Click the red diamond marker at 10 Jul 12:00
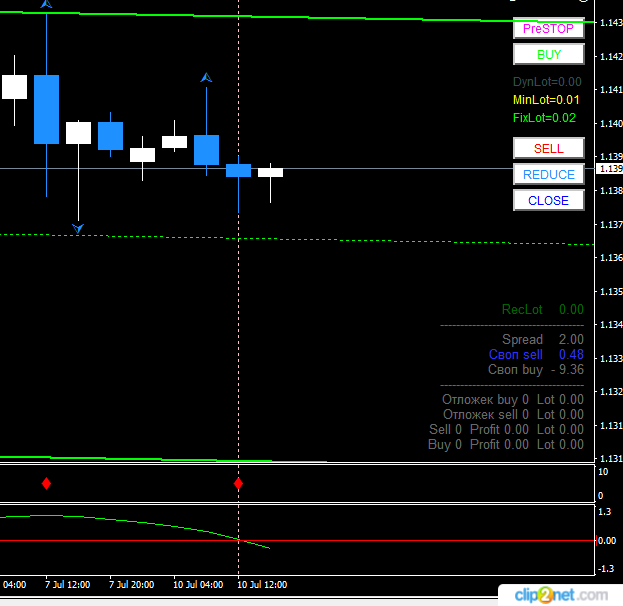Image resolution: width=623 pixels, height=606 pixels. tap(238, 484)
